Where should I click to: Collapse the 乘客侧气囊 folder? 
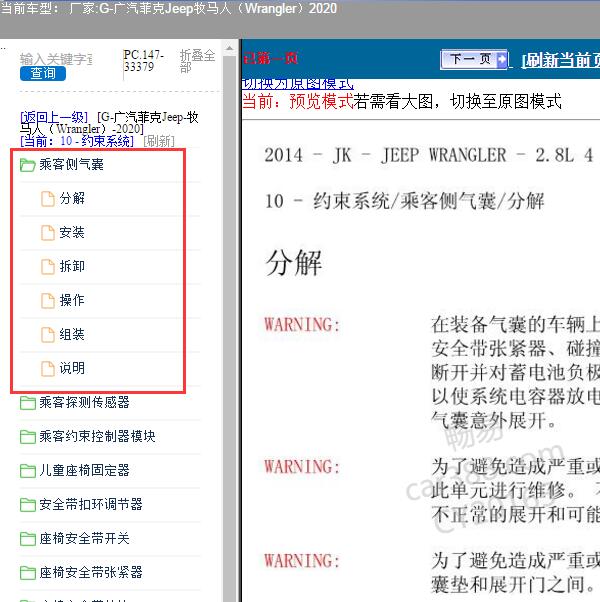point(72,165)
